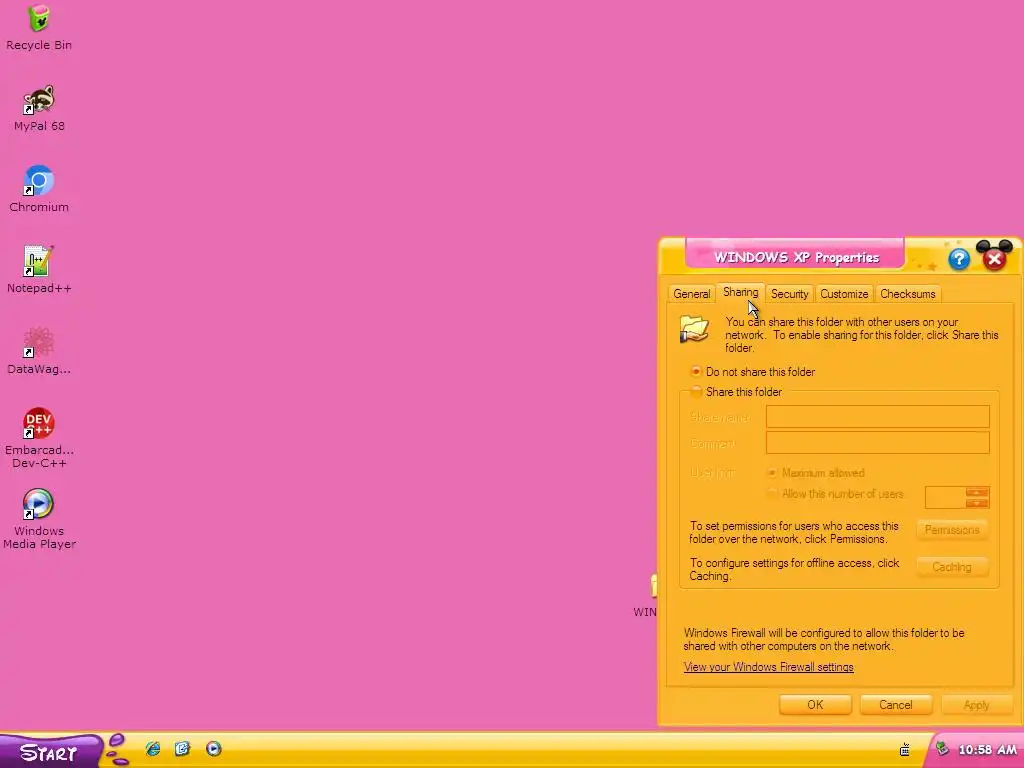Viewport: 1024px width, 768px height.
Task: Click the Permissions button
Action: [x=952, y=530]
